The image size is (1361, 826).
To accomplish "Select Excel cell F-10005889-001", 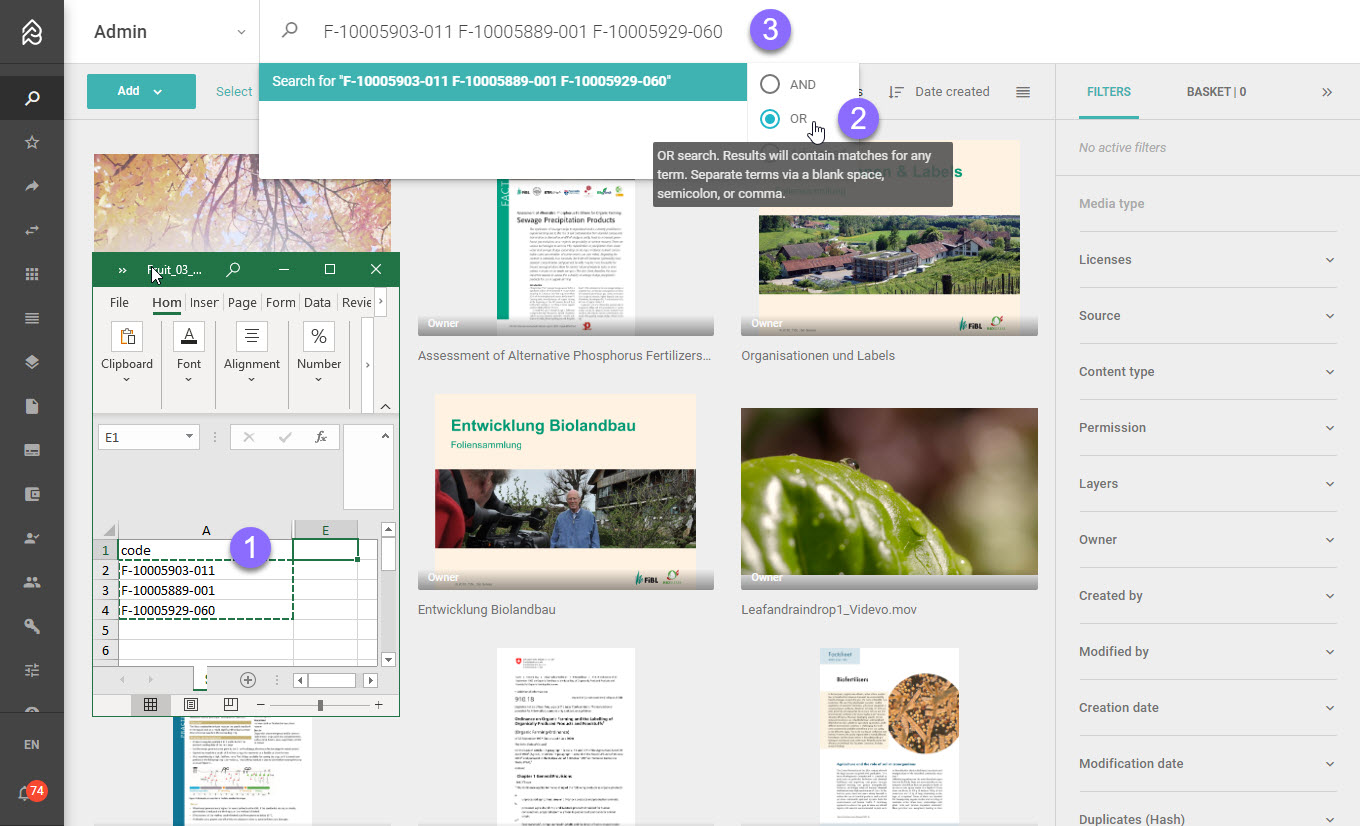I will 205,590.
